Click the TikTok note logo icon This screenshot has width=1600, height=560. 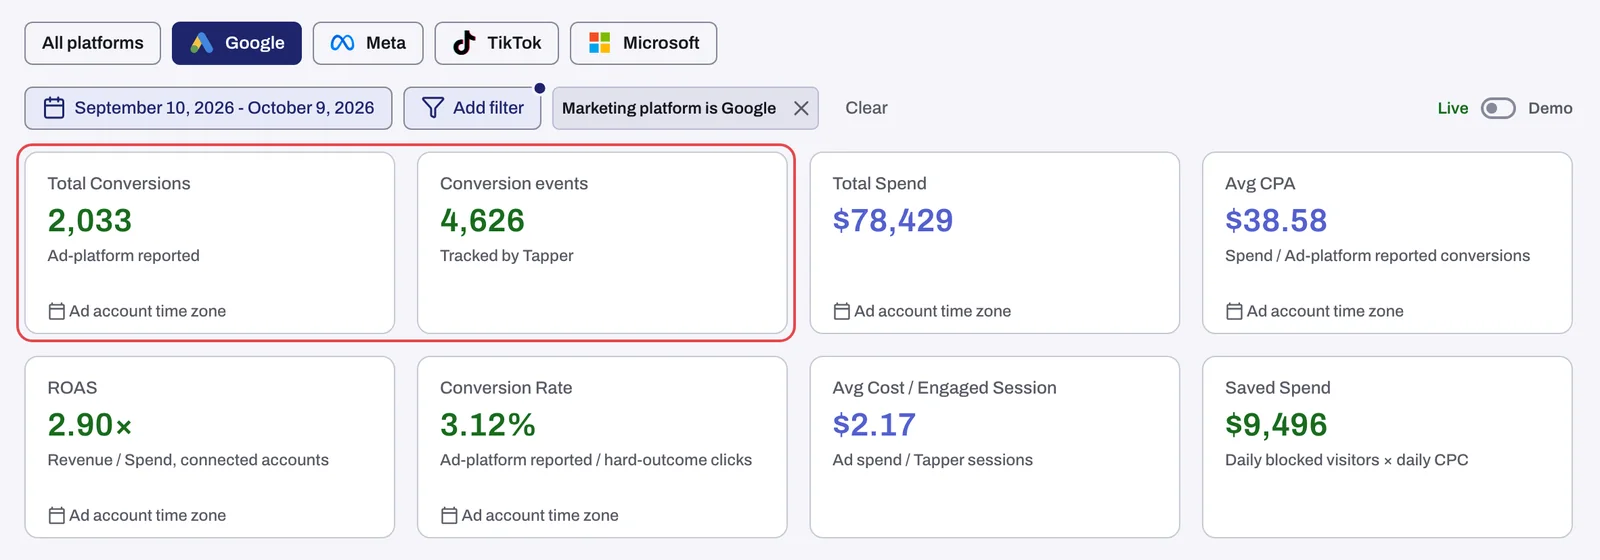coord(464,43)
